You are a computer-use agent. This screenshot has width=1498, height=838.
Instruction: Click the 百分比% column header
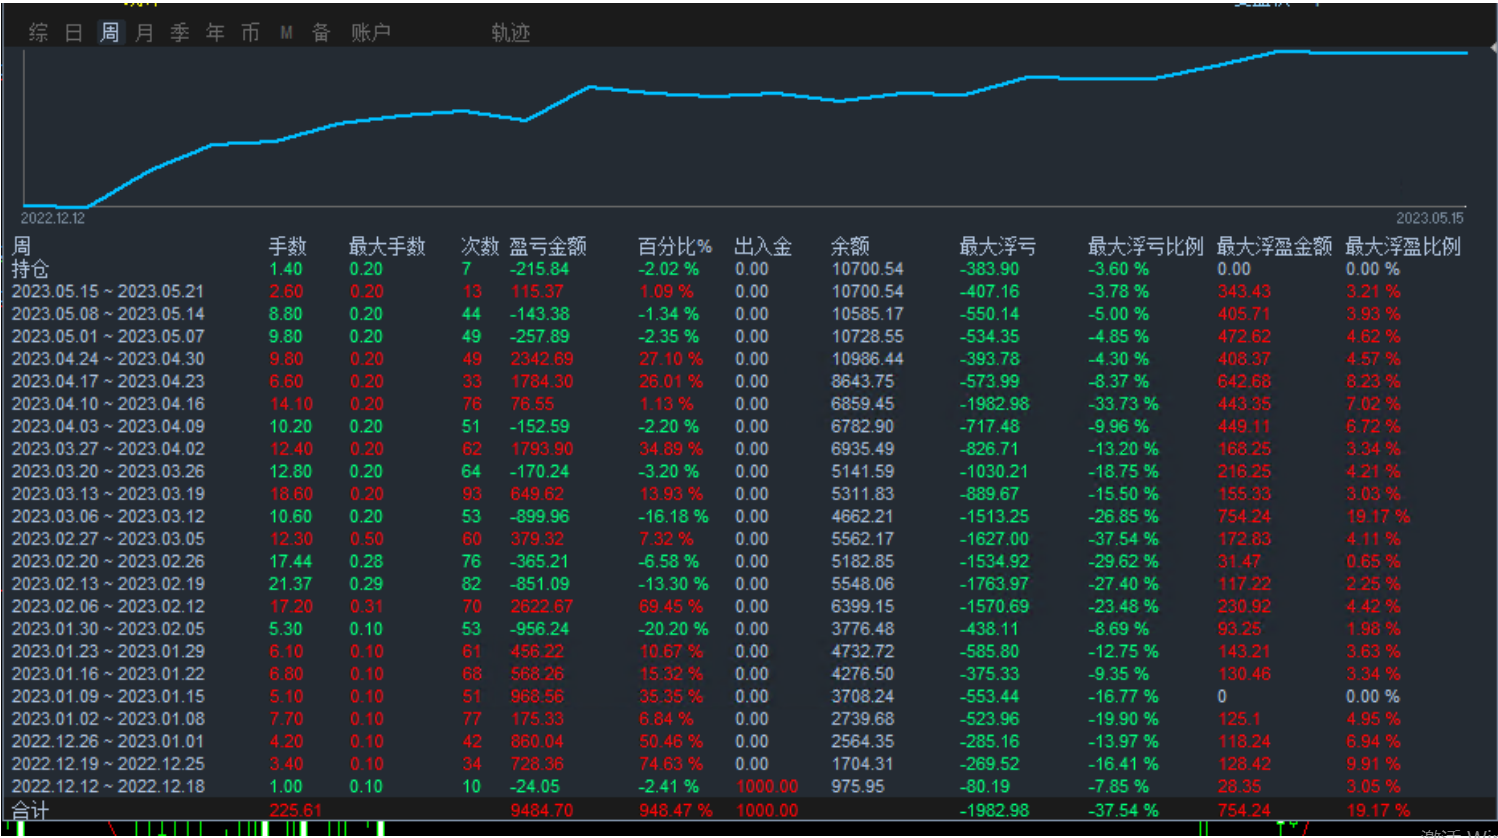pos(675,246)
